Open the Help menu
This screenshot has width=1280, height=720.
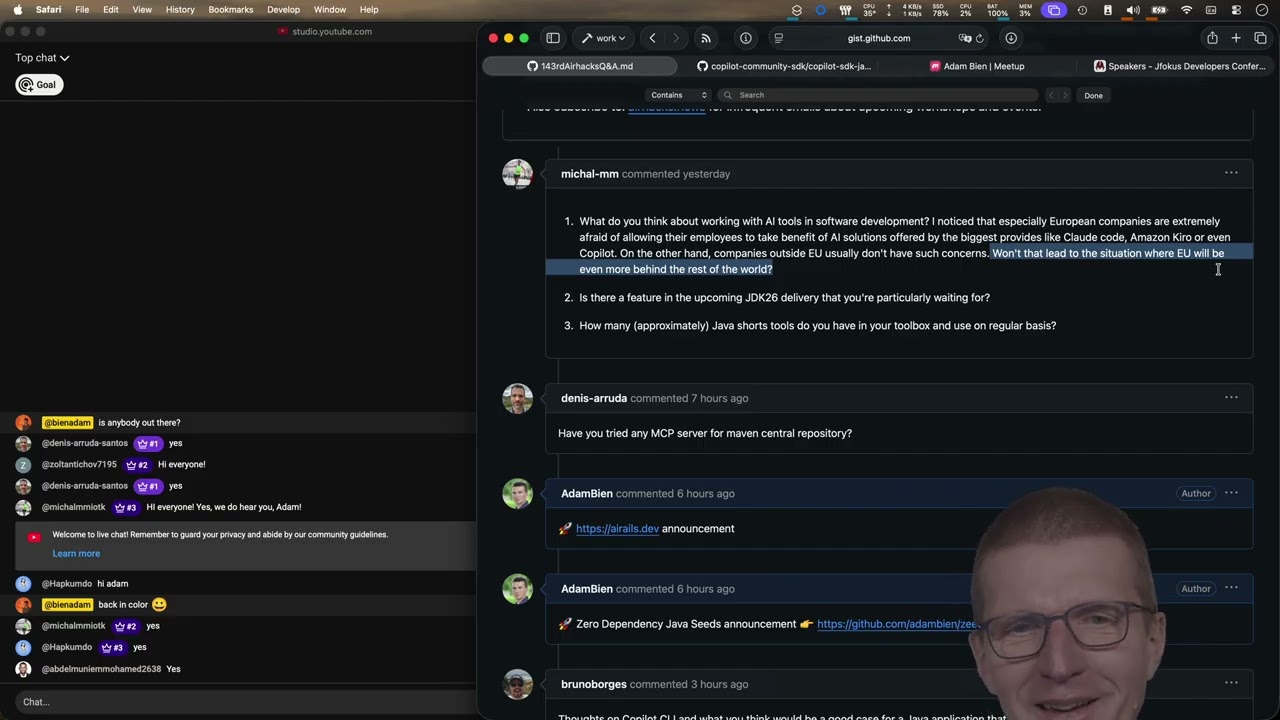point(369,9)
